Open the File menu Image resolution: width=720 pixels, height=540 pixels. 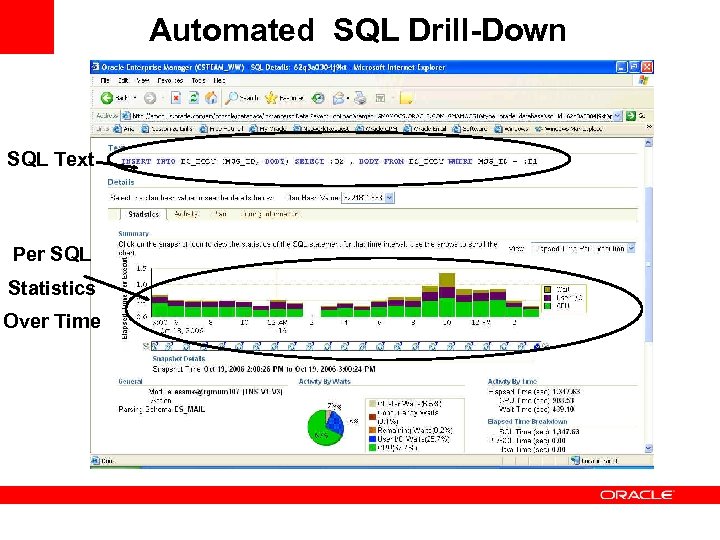coord(105,80)
